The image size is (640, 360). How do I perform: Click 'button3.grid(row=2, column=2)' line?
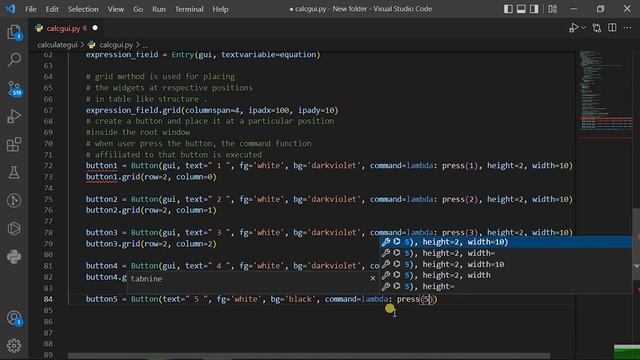(x=151, y=244)
